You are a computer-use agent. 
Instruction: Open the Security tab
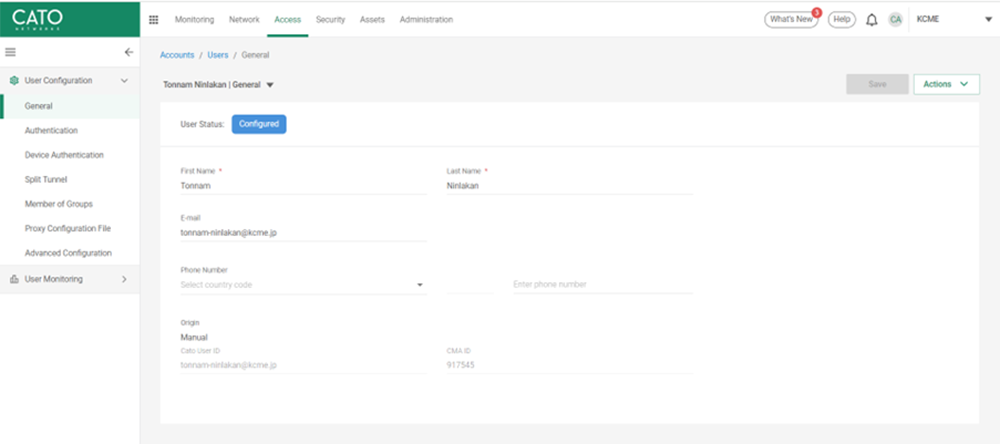[x=330, y=20]
